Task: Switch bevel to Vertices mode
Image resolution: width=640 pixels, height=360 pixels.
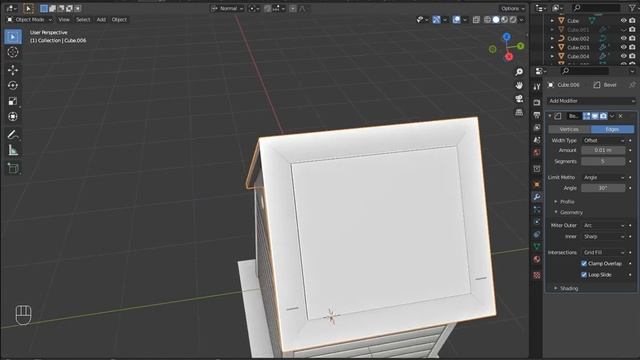Action: click(569, 129)
